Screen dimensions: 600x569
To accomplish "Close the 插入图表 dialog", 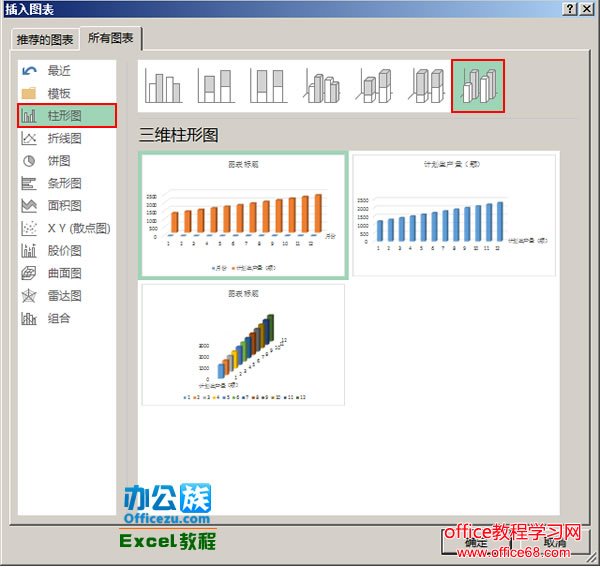I will click(x=587, y=9).
